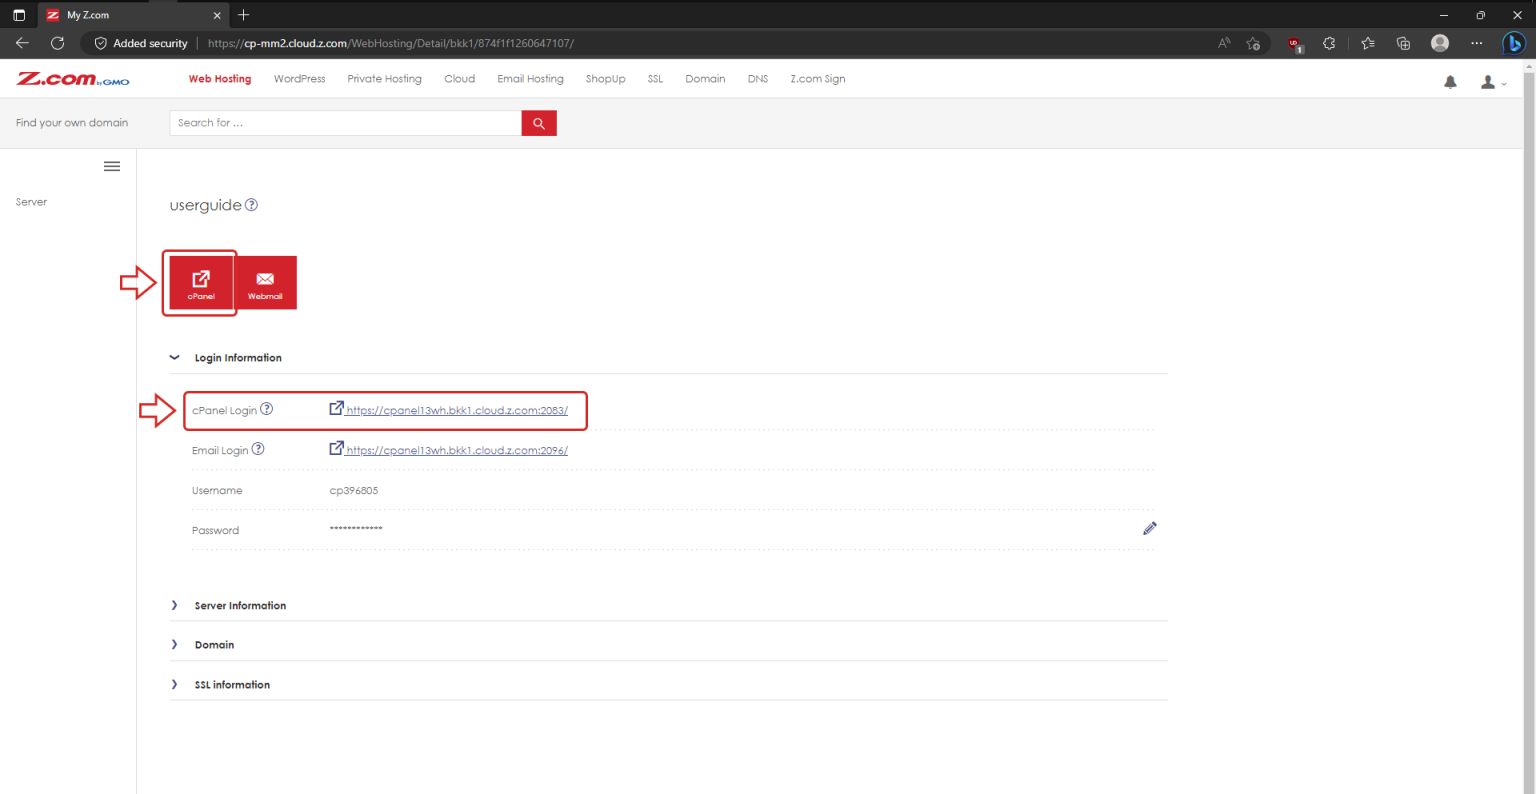Click the browser address bar URL

coord(391,43)
